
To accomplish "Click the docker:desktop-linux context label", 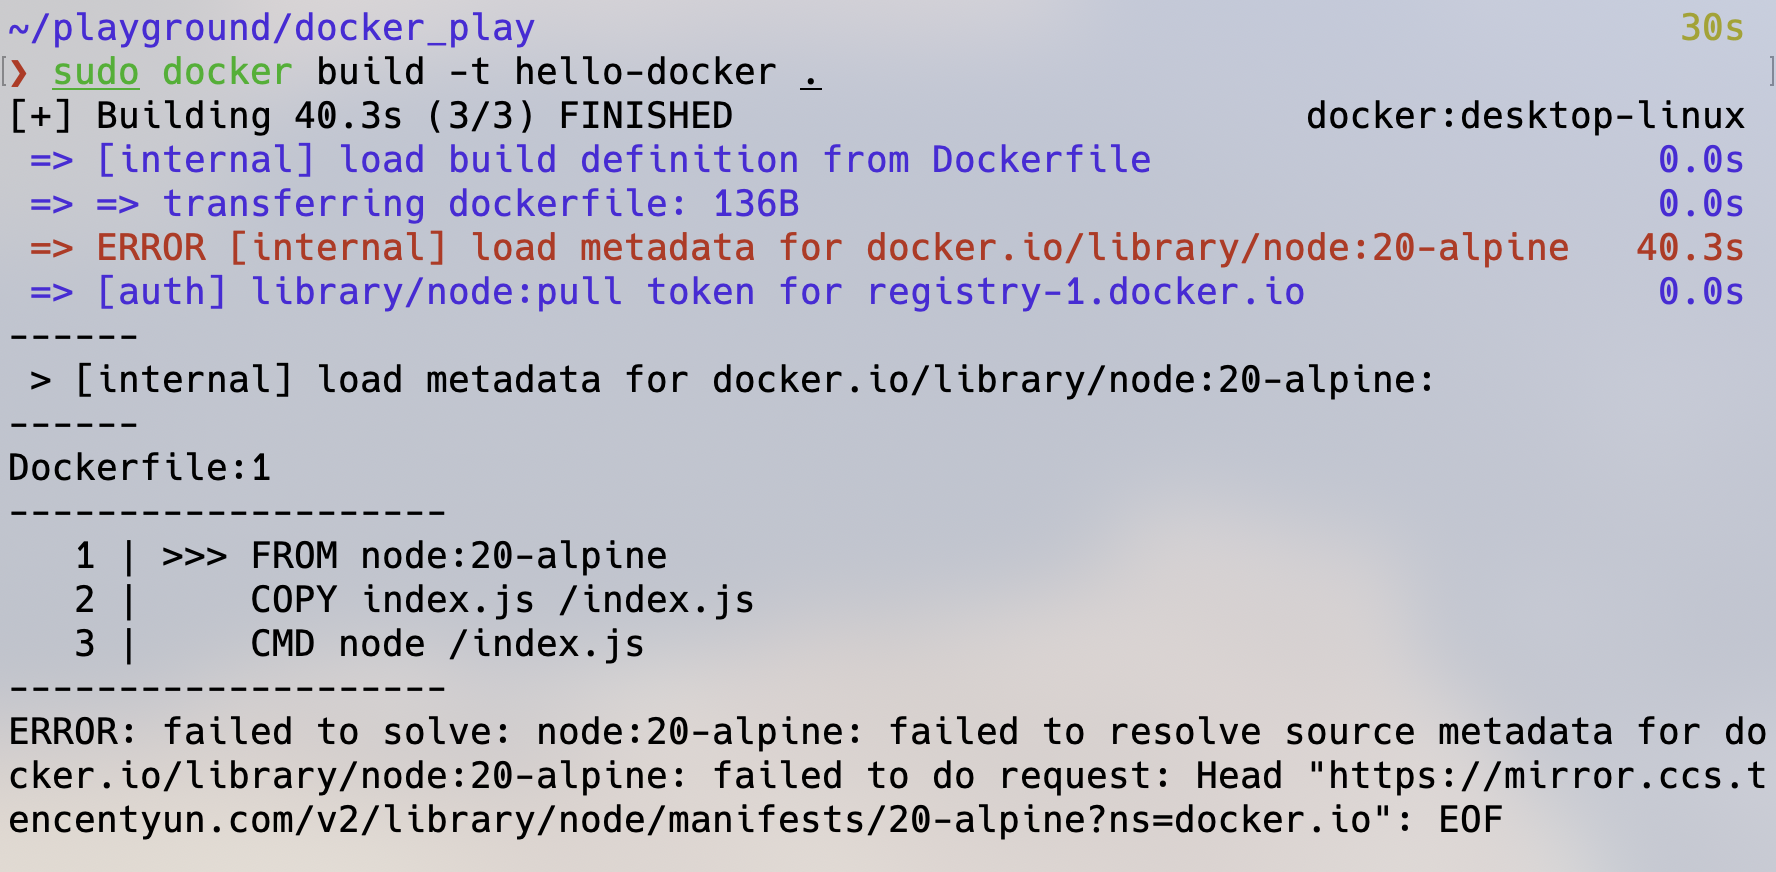I will coord(1525,116).
